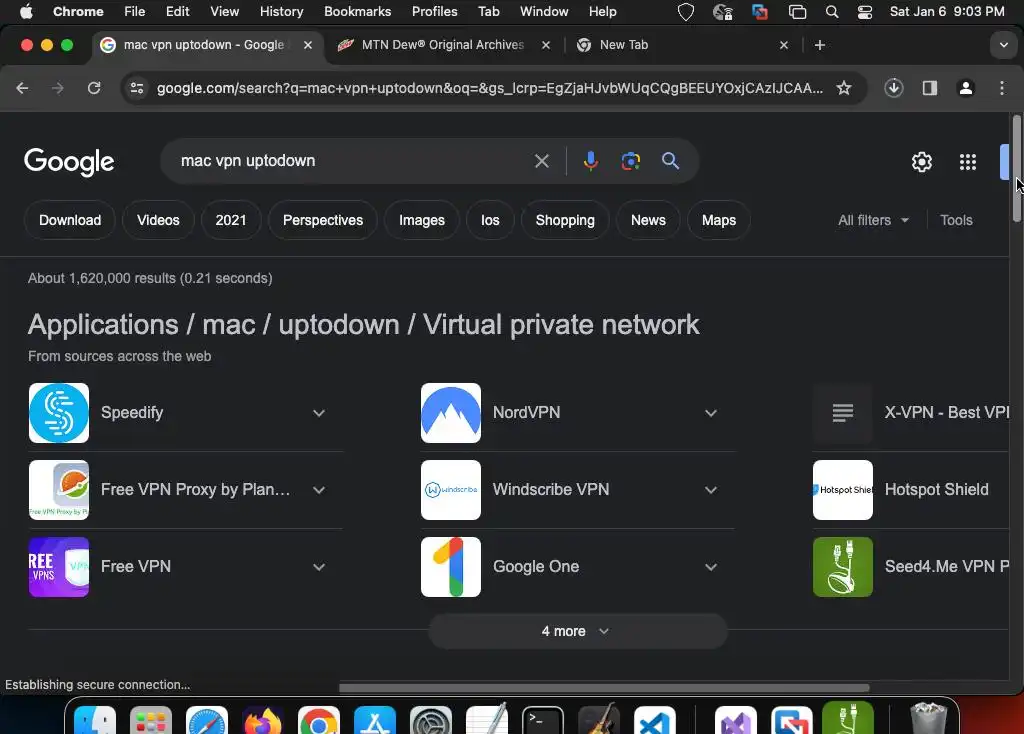Click the Google One logo
The width and height of the screenshot is (1024, 734).
coord(451,567)
